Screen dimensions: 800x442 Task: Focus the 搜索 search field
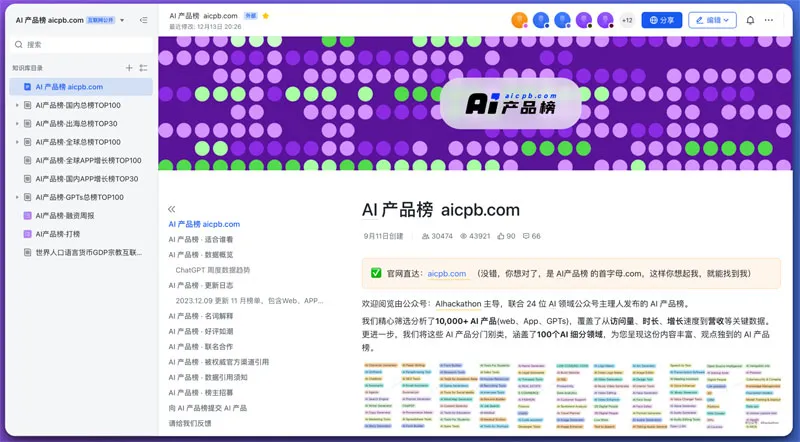coord(81,44)
